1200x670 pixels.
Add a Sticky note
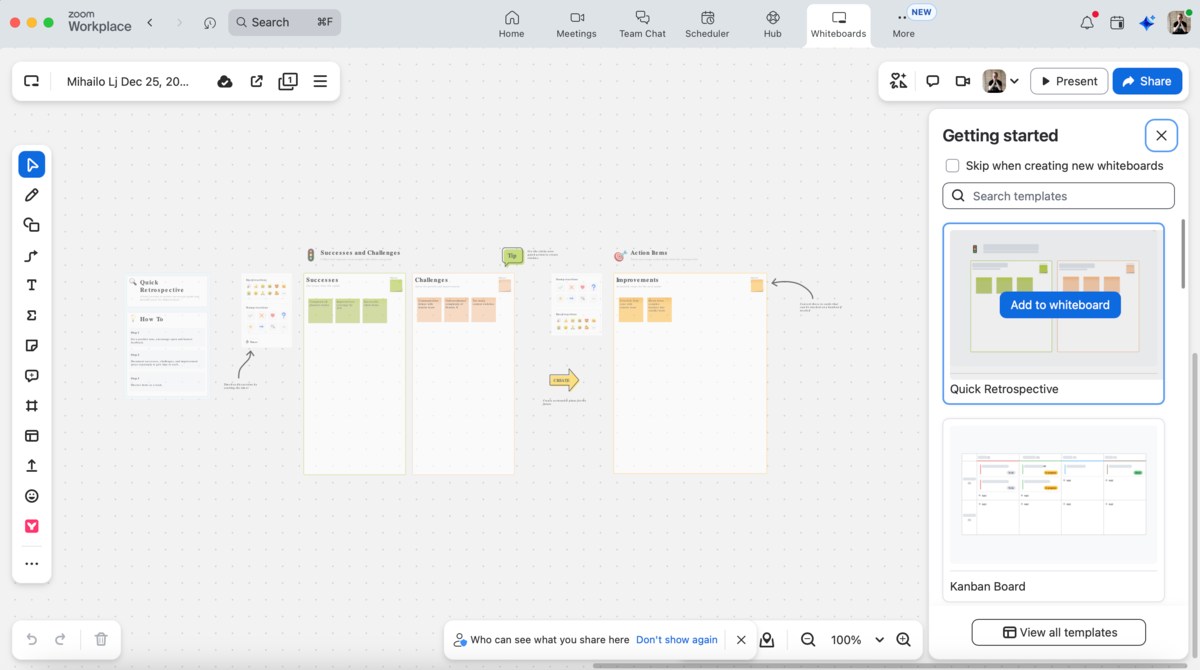coord(31,345)
